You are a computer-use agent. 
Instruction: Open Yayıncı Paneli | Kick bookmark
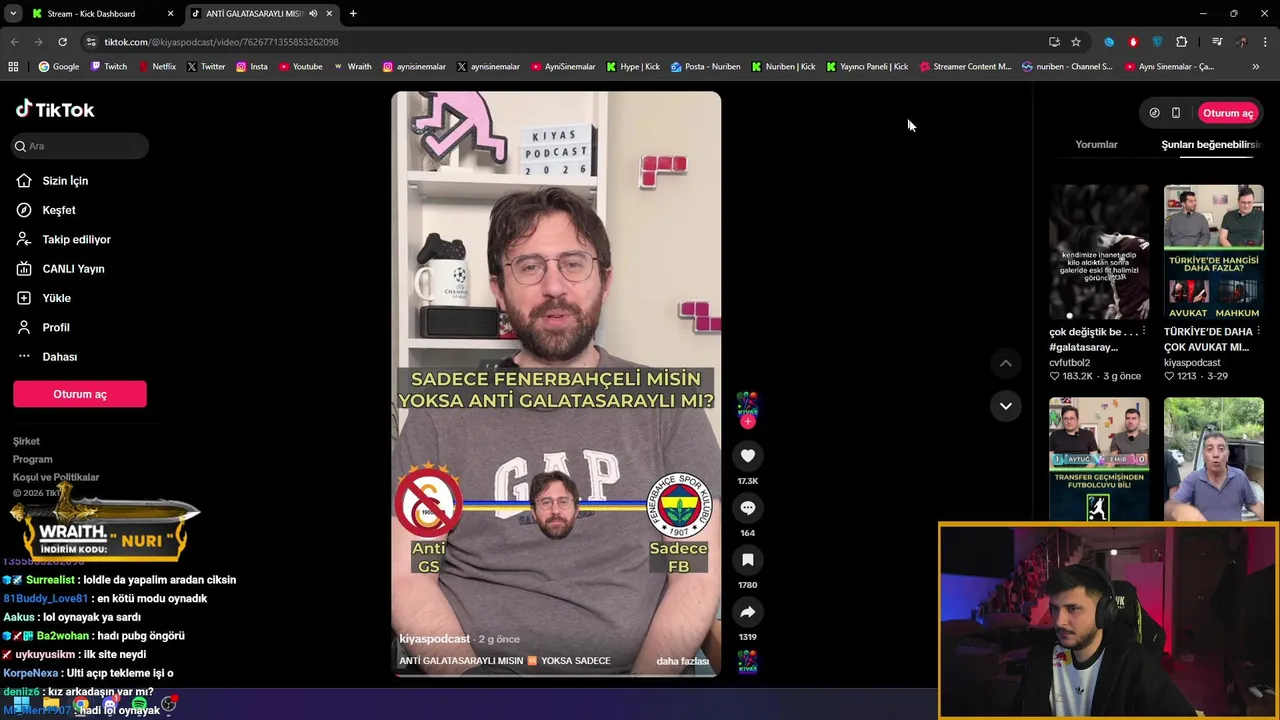(867, 67)
